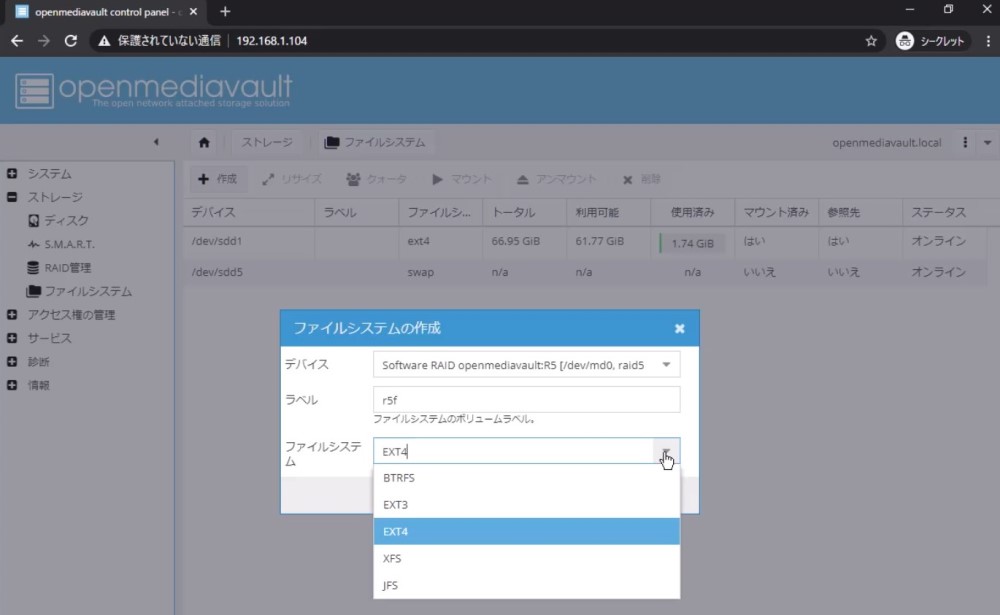
Task: Close the ファイルシステムの作成 dialog
Action: 679,328
